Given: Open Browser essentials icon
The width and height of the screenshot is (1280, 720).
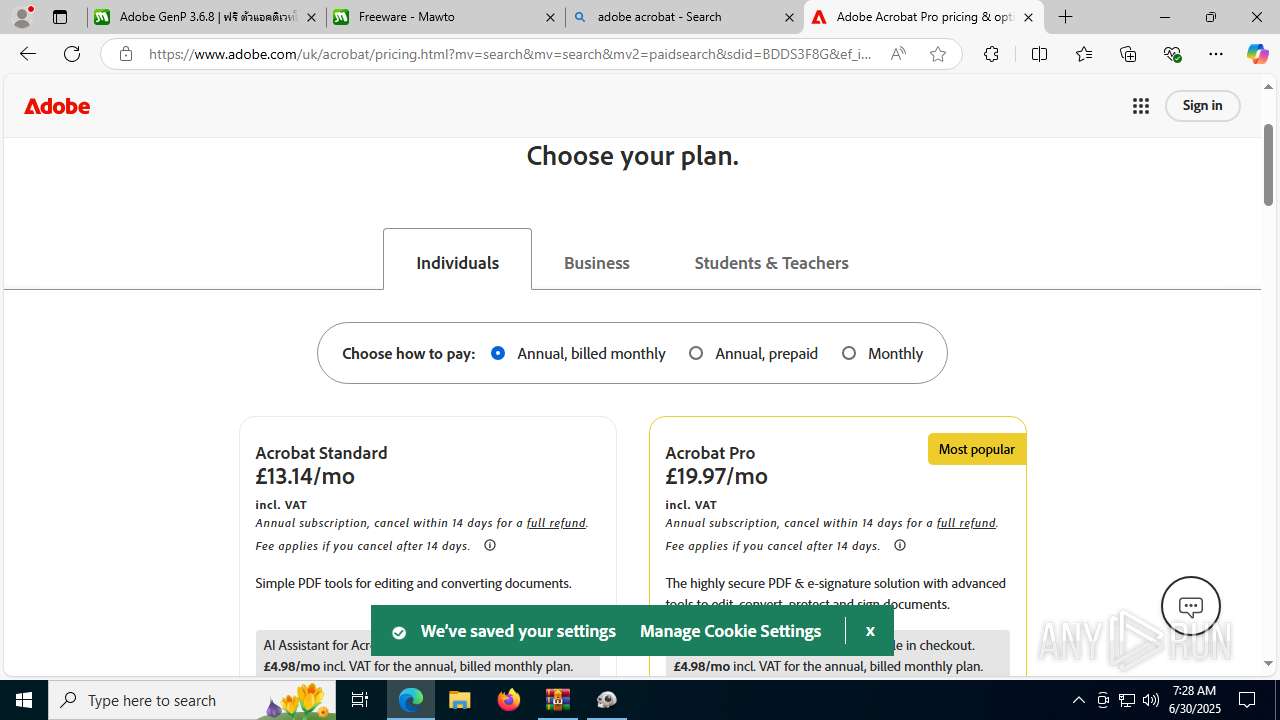Looking at the screenshot, I should [x=1172, y=54].
